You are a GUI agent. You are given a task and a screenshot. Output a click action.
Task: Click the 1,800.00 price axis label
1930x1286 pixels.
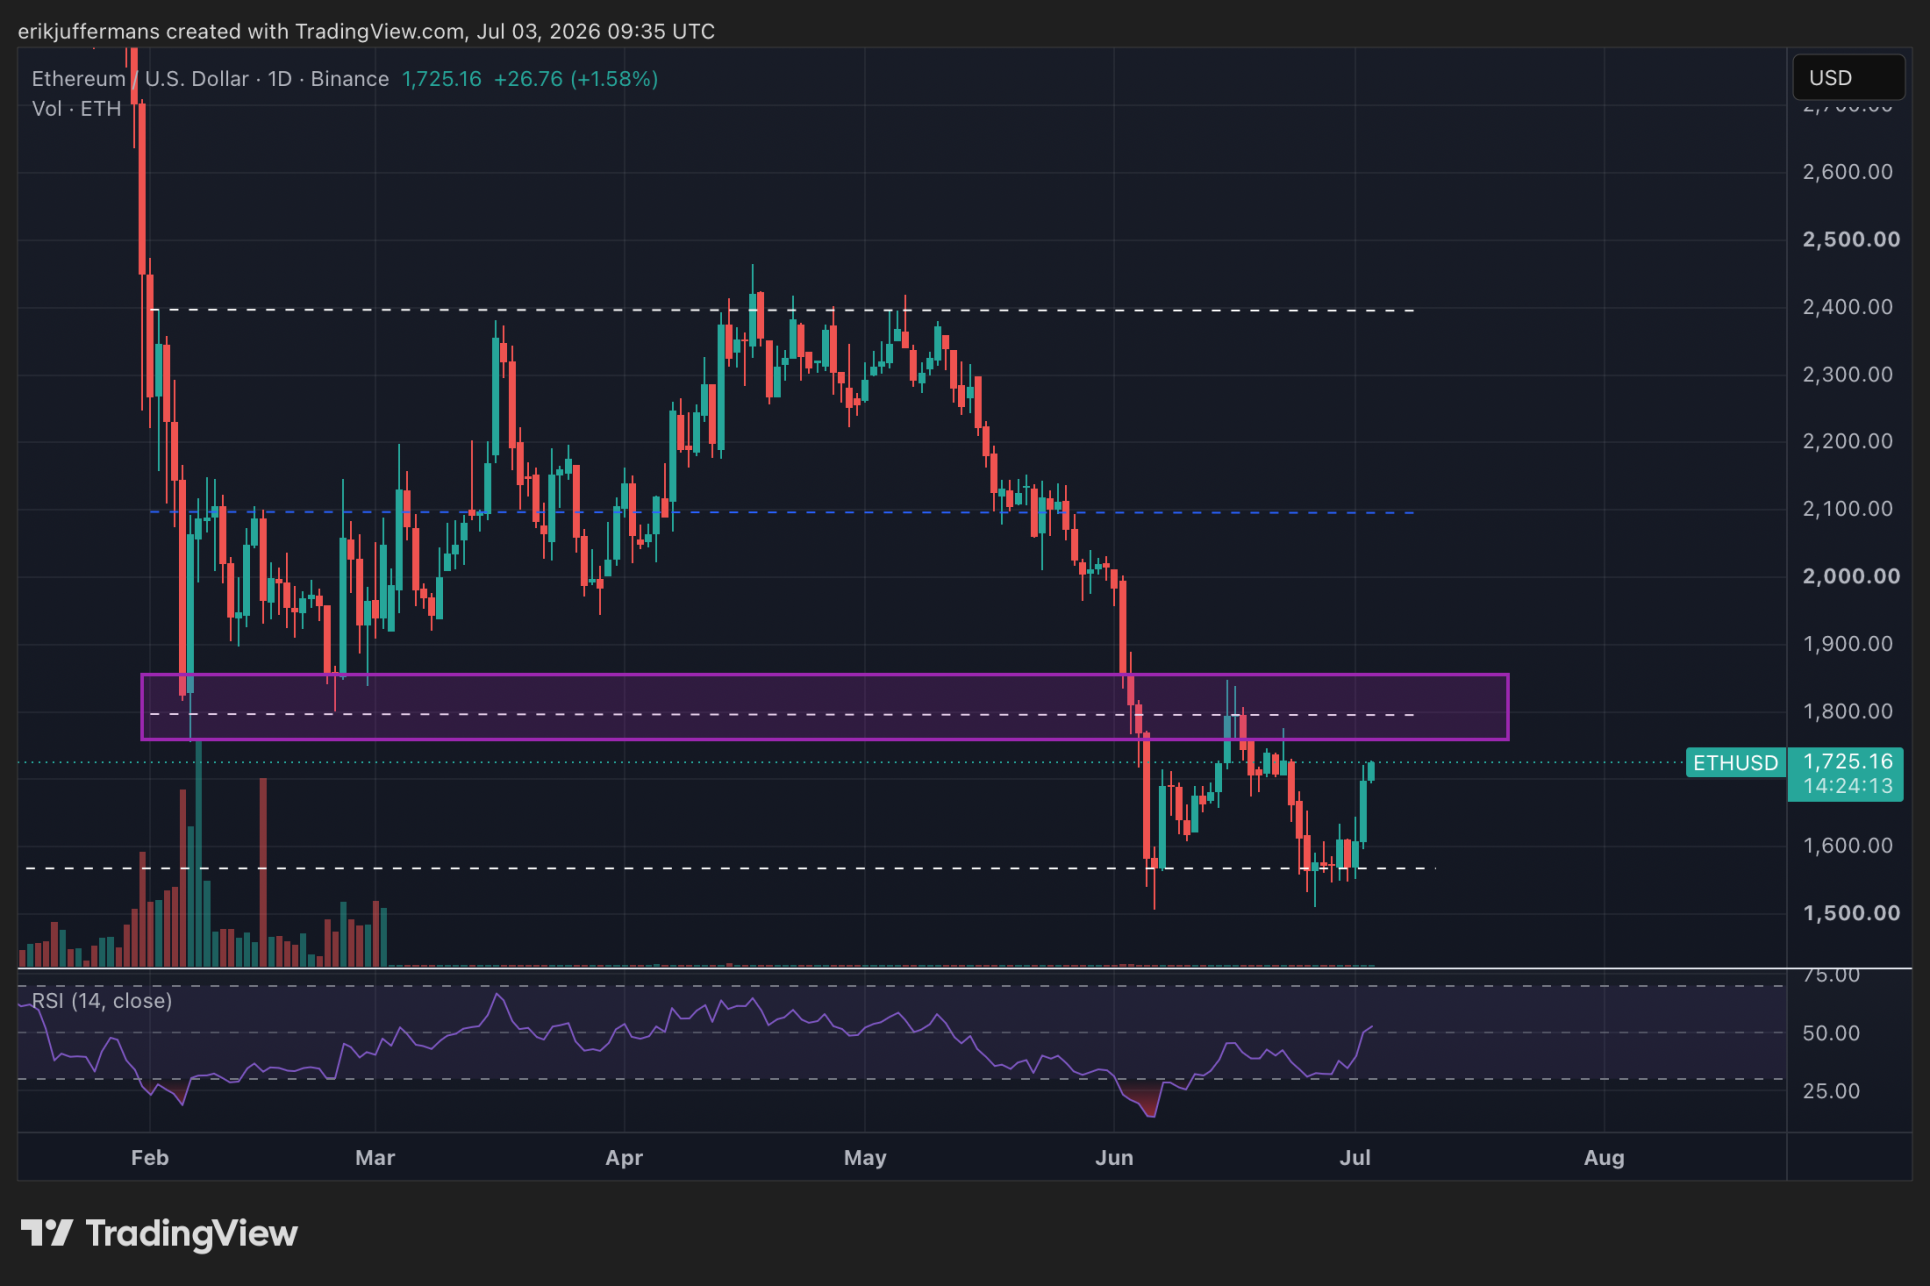point(1848,712)
